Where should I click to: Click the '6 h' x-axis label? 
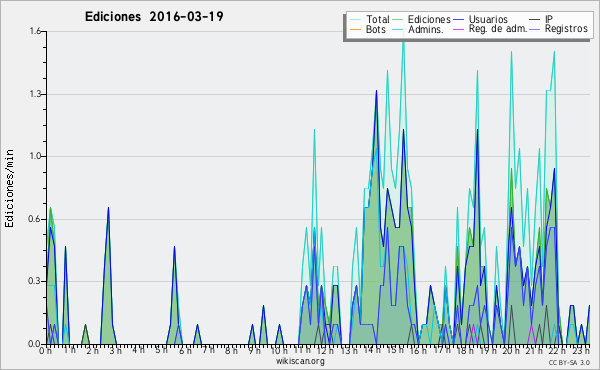coord(185,350)
